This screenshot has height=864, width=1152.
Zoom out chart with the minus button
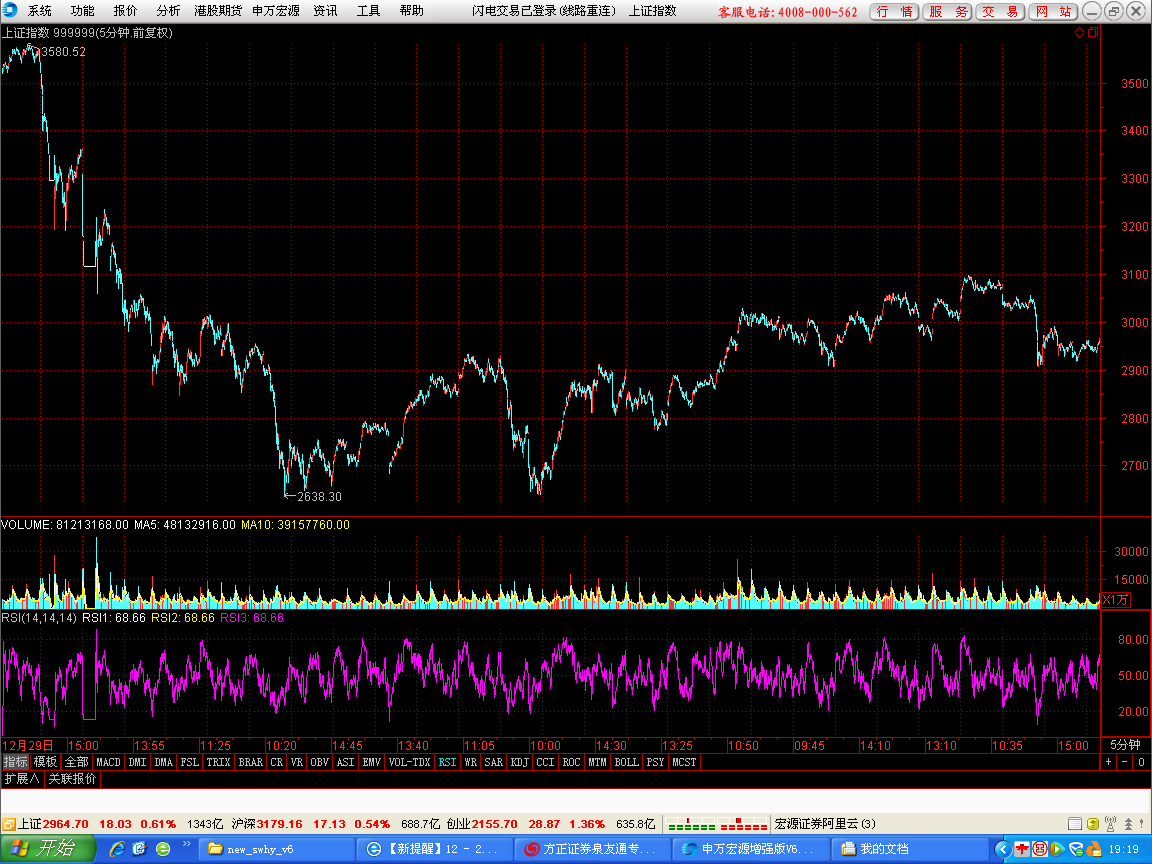click(x=1125, y=762)
